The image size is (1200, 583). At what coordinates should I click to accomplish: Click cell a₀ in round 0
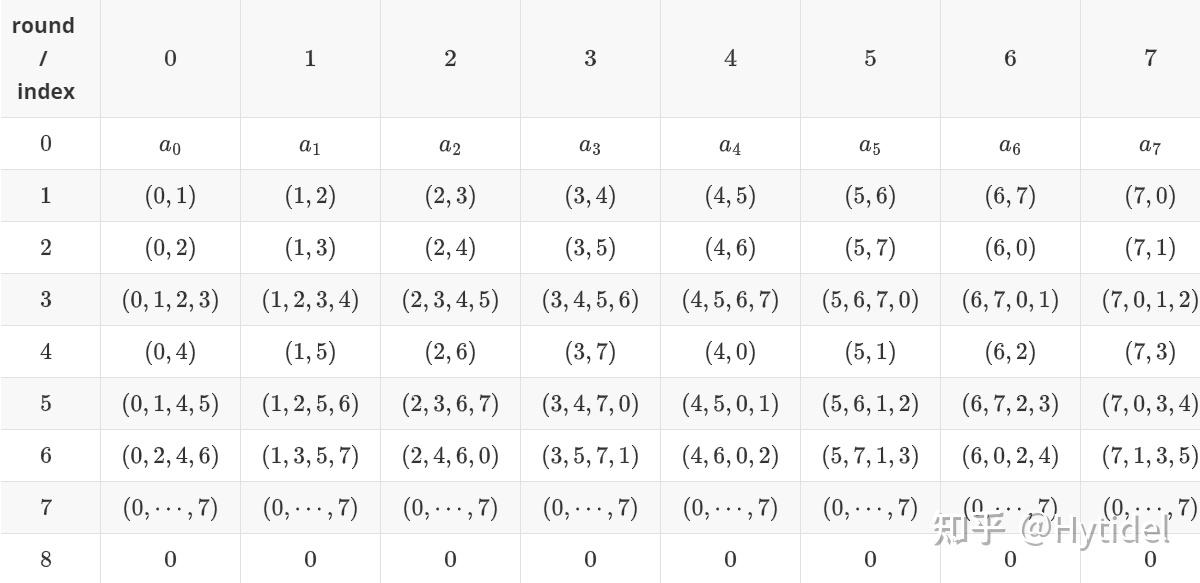point(170,144)
